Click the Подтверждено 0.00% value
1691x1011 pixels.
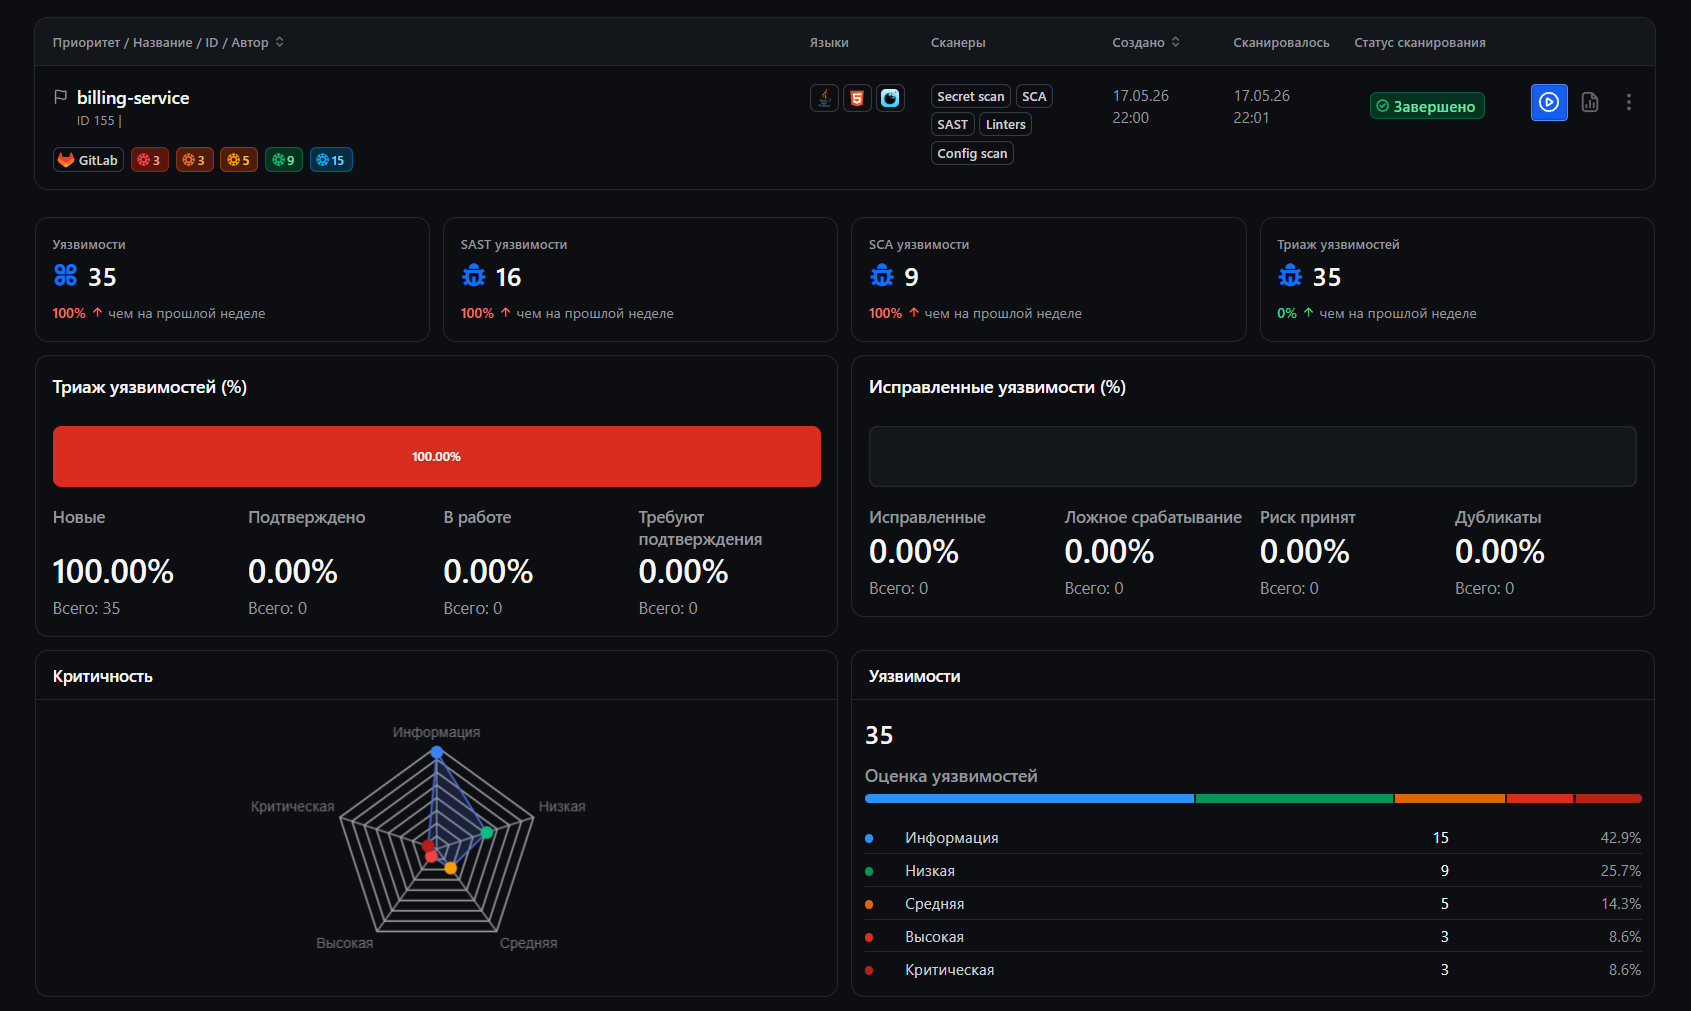coord(293,572)
